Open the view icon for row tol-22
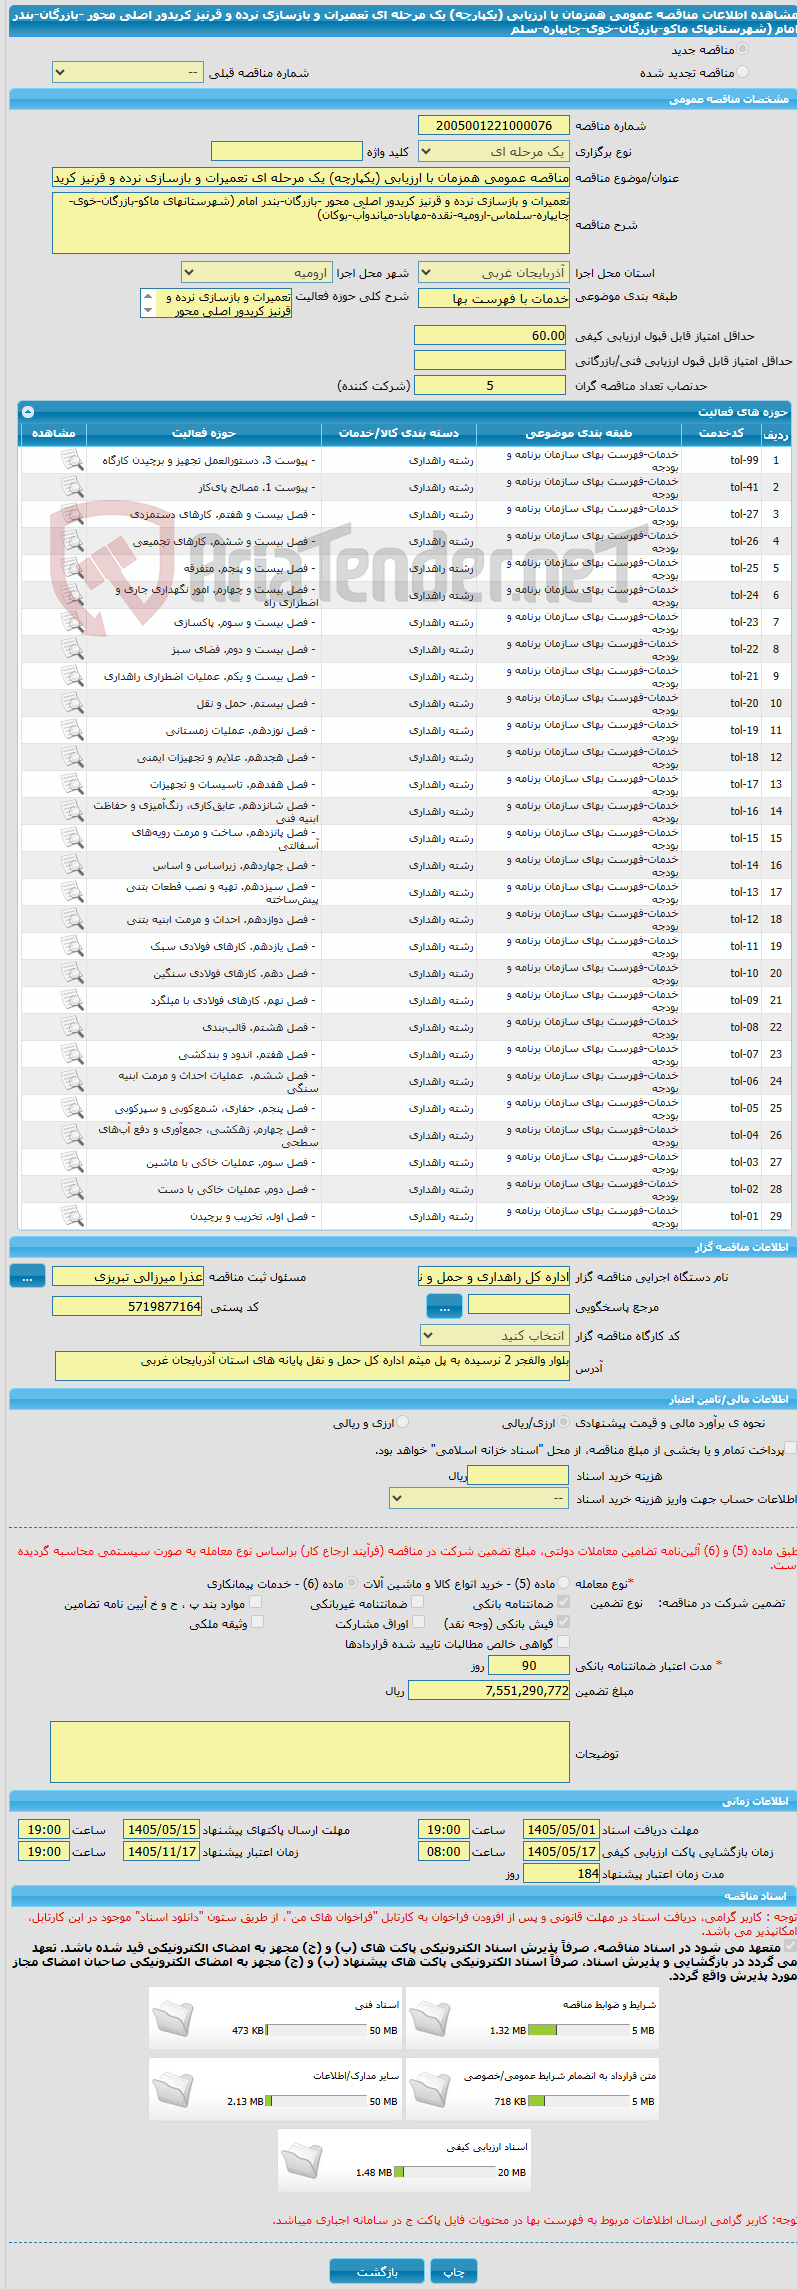Viewport: 797px width, 2289px height. tap(72, 649)
